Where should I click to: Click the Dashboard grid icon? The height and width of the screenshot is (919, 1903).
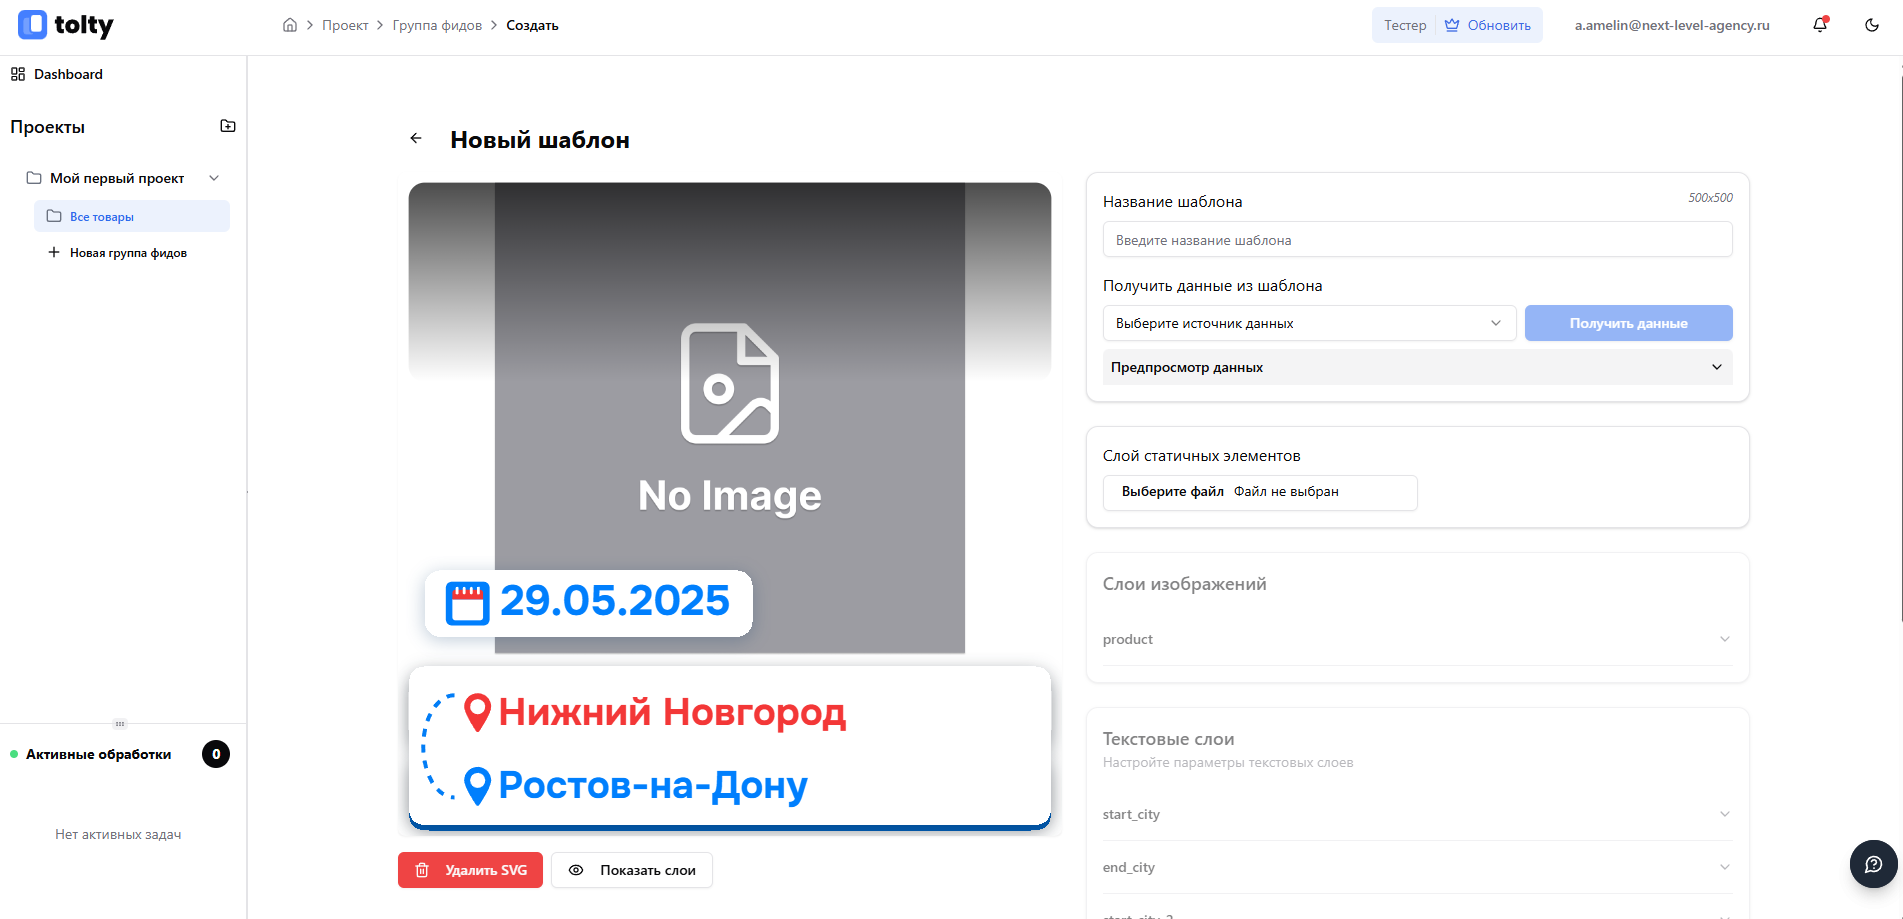pyautogui.click(x=18, y=74)
